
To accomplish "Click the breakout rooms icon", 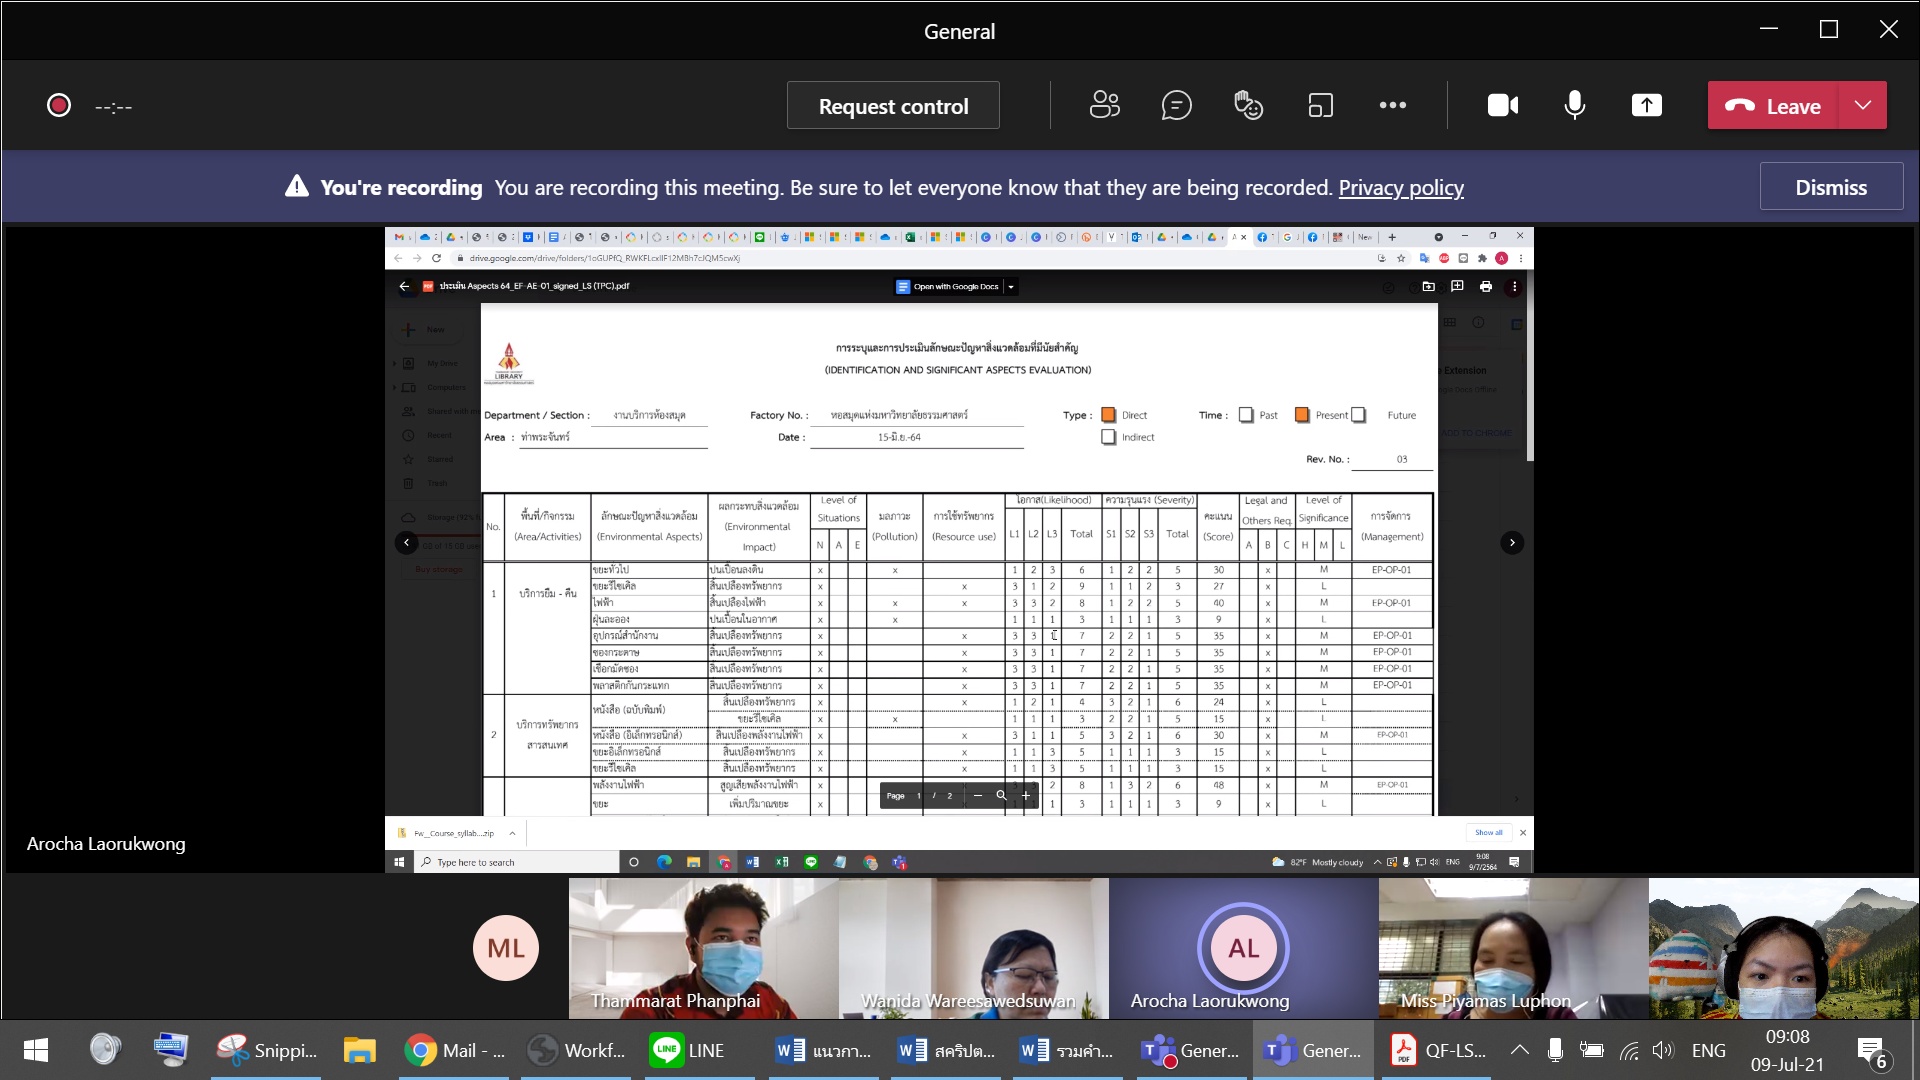I will click(x=1320, y=105).
